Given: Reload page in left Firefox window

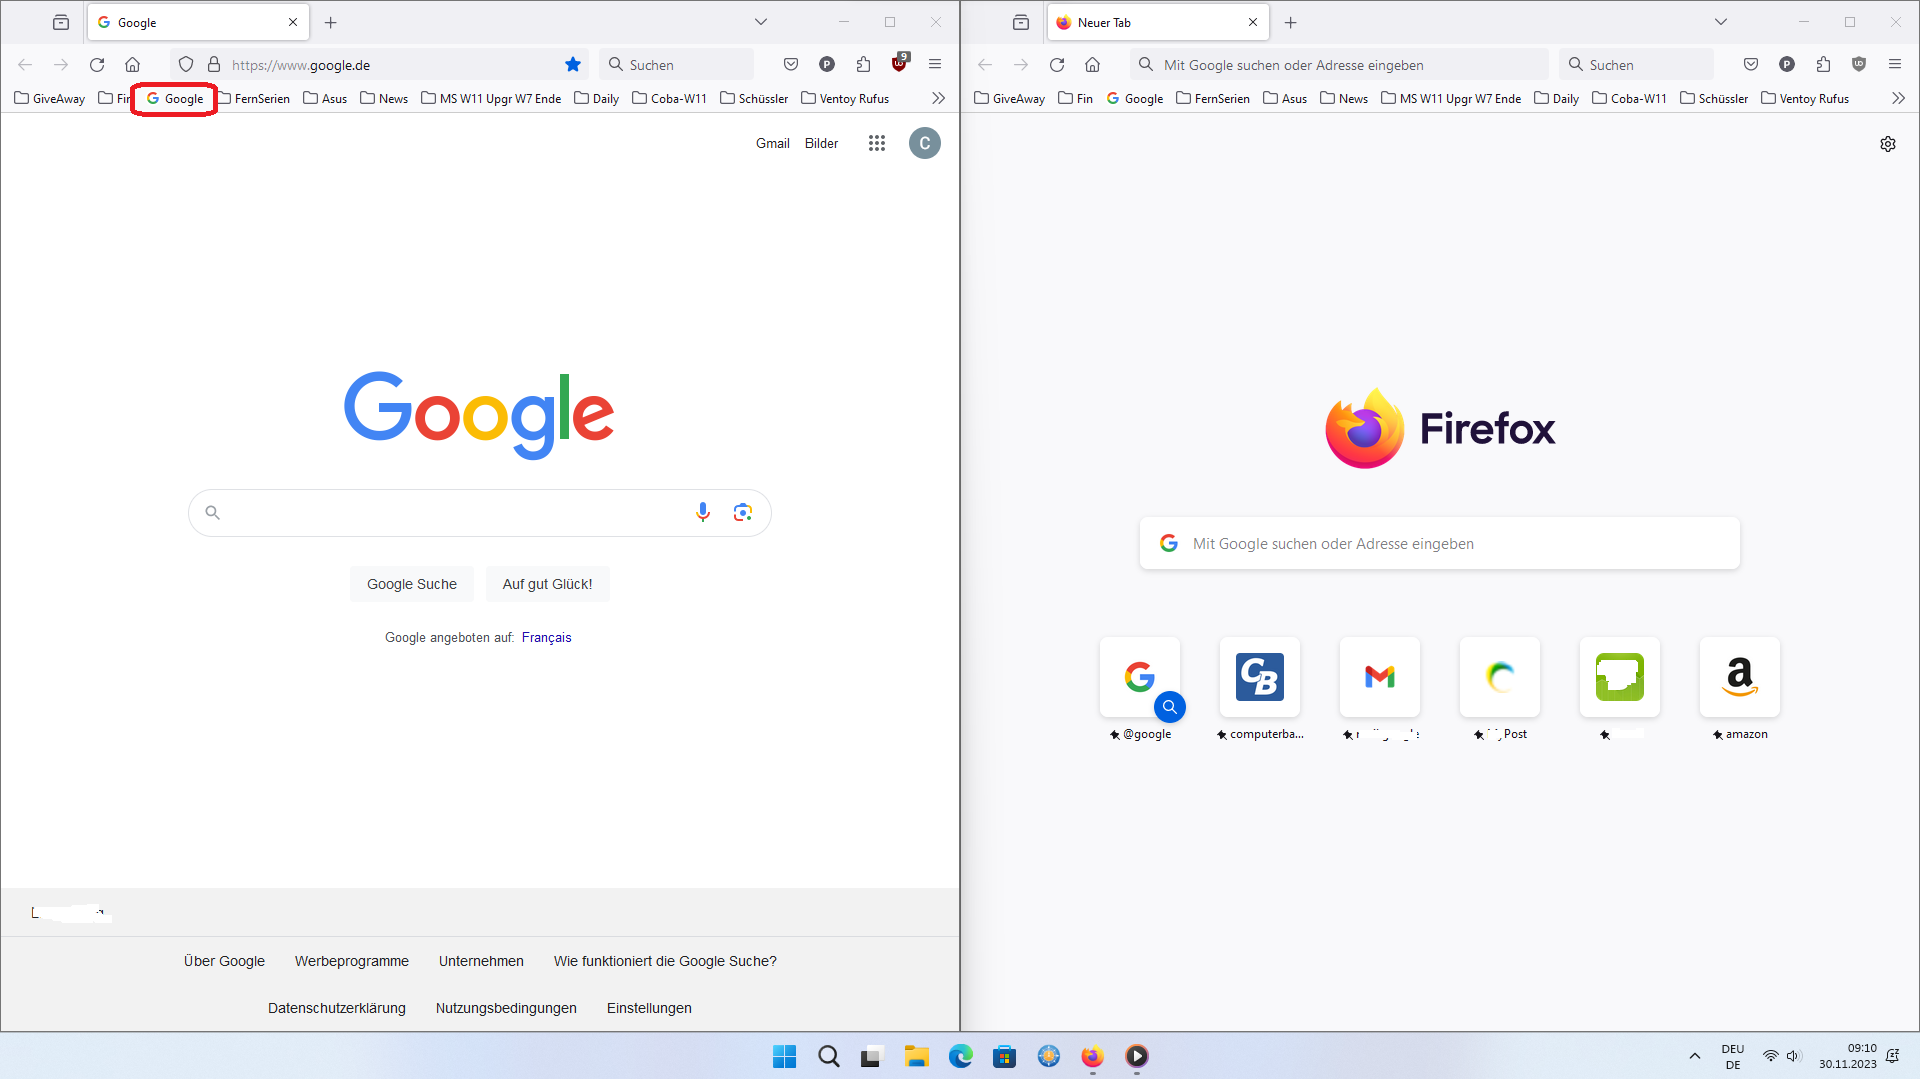Looking at the screenshot, I should coord(97,65).
